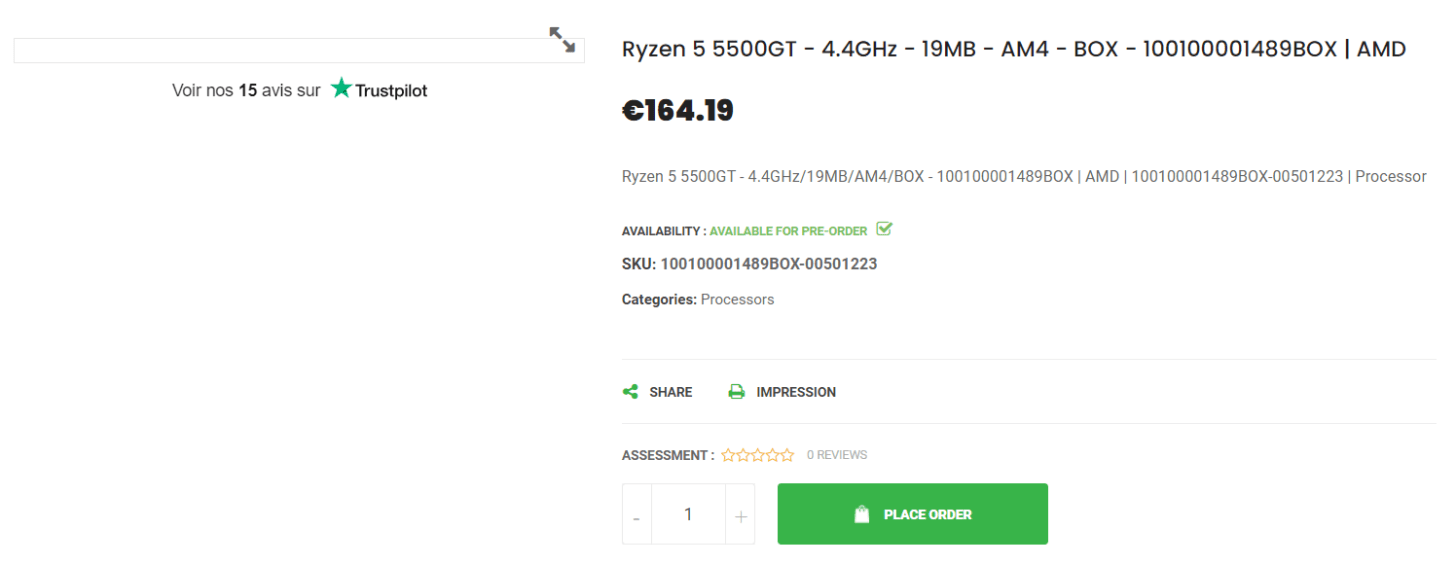Click the empty product image box
This screenshot has width=1456, height=565.
[x=299, y=50]
